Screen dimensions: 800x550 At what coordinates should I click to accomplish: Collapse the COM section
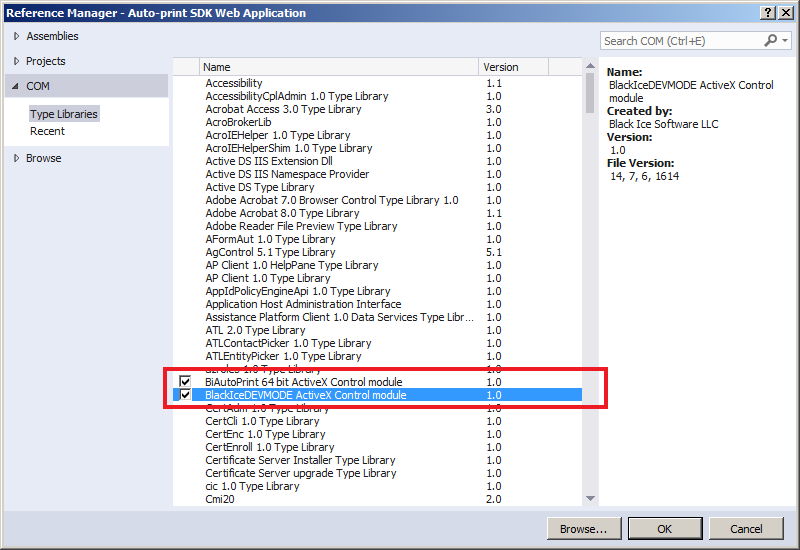click(17, 87)
